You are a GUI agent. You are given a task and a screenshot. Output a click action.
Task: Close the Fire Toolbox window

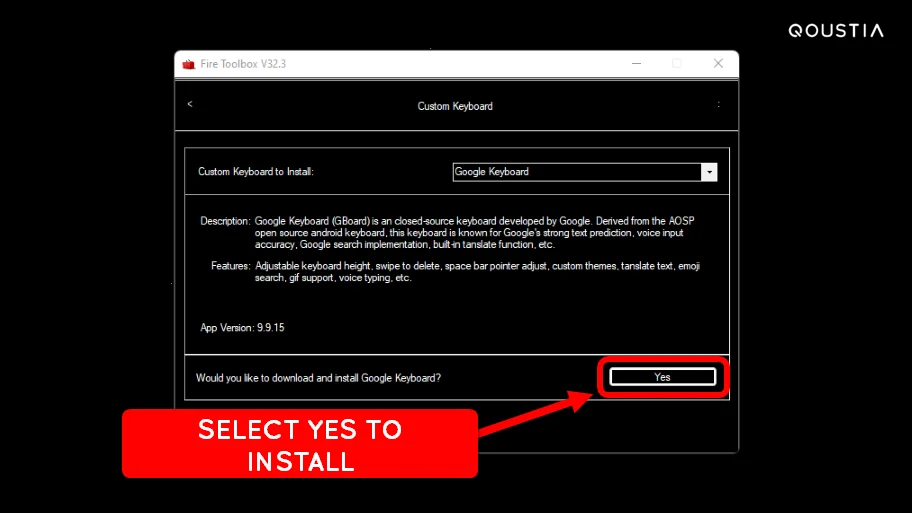pos(718,63)
